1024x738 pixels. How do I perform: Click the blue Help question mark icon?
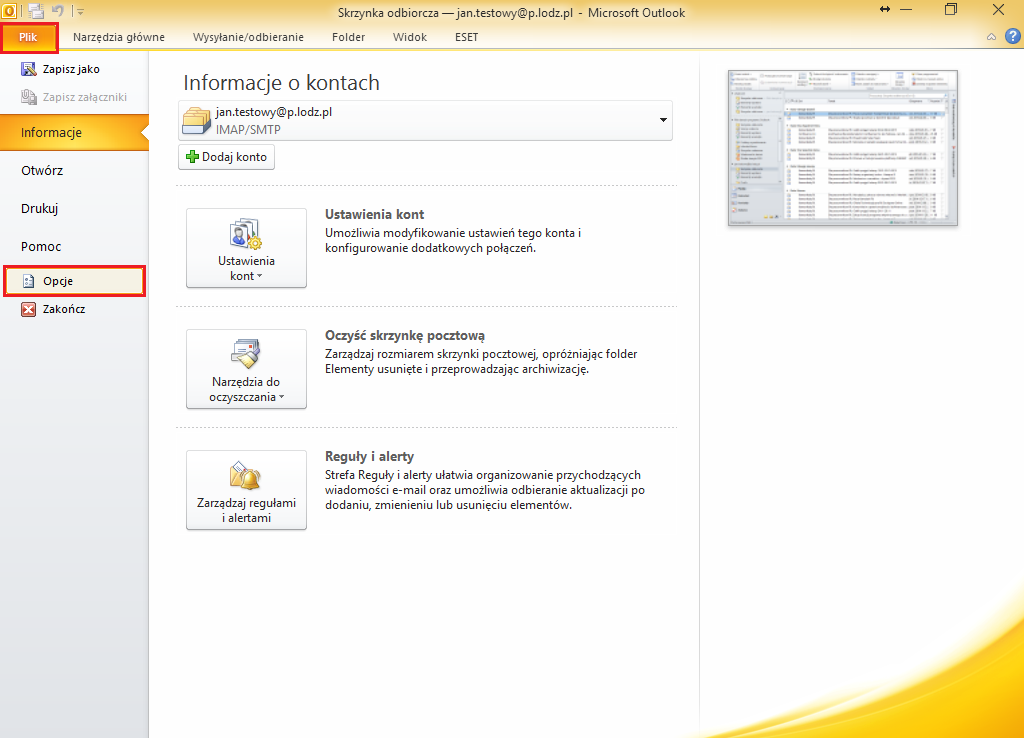(1012, 37)
